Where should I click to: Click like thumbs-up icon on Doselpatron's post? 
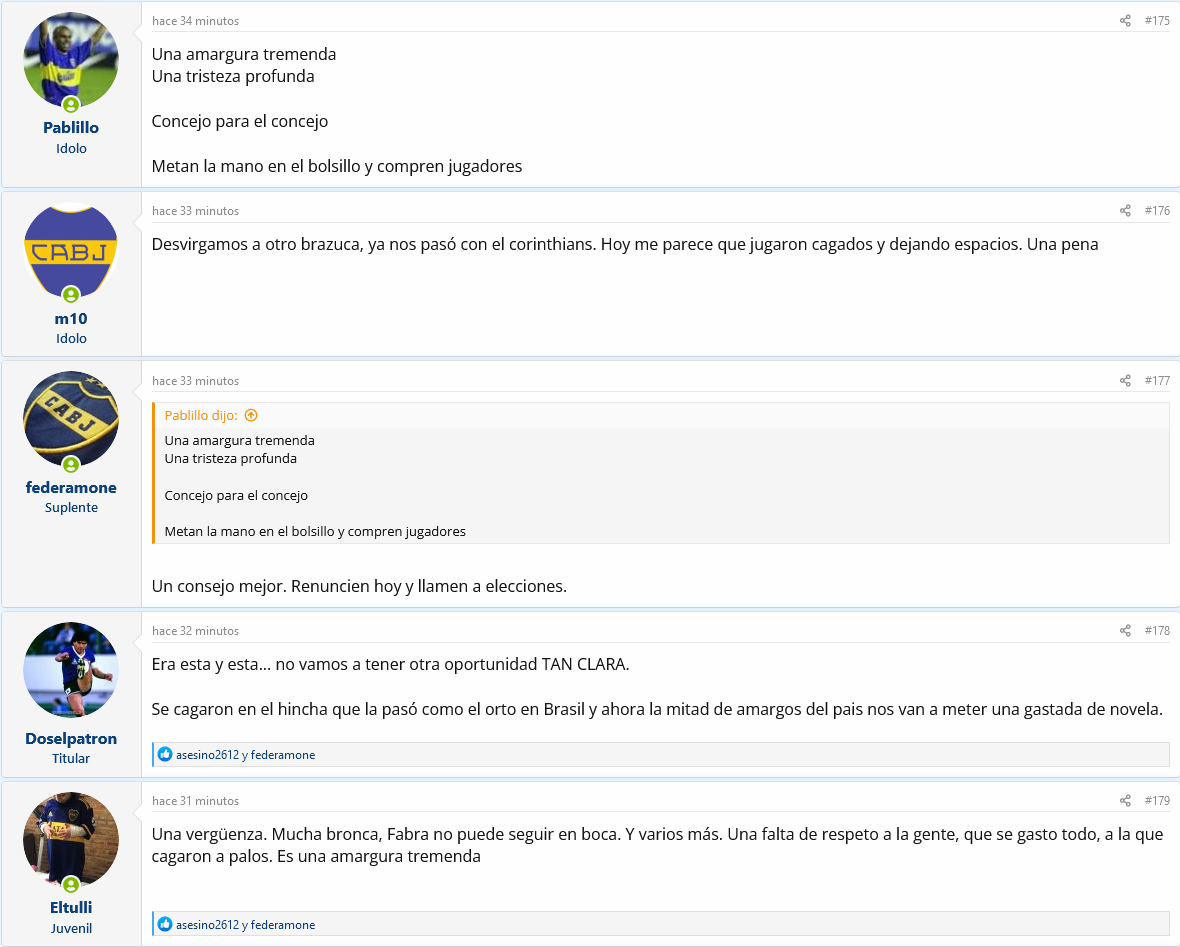165,754
